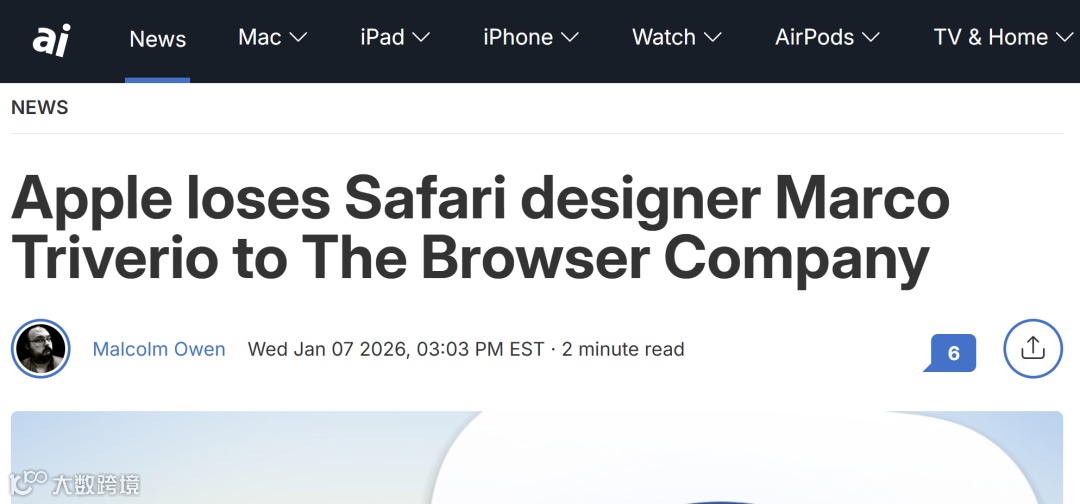Open Malcolm Owen's author avatar
Image resolution: width=1080 pixels, height=504 pixels.
41,349
